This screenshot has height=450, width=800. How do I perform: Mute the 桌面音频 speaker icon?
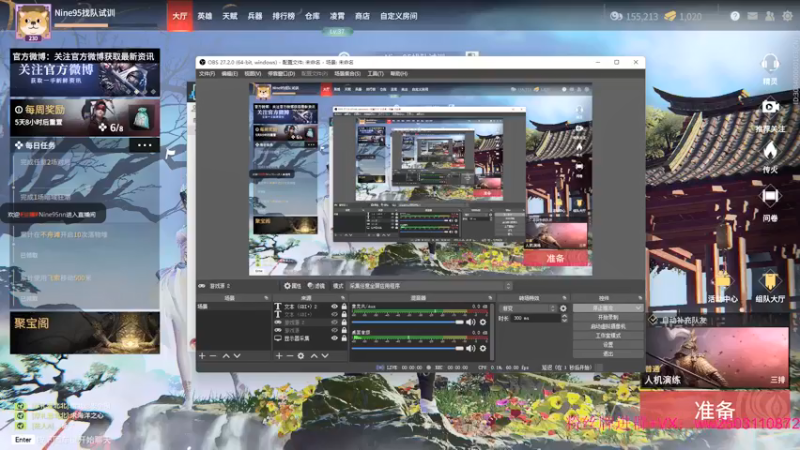click(470, 348)
